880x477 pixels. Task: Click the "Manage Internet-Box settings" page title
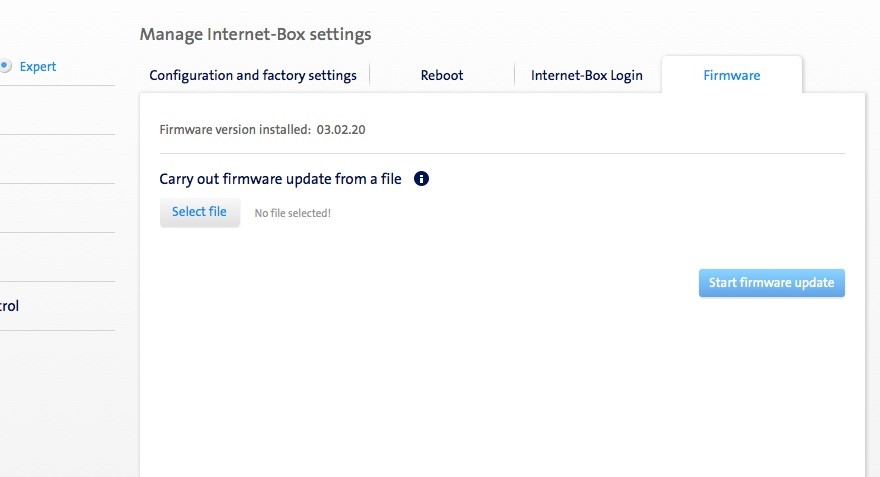[255, 35]
